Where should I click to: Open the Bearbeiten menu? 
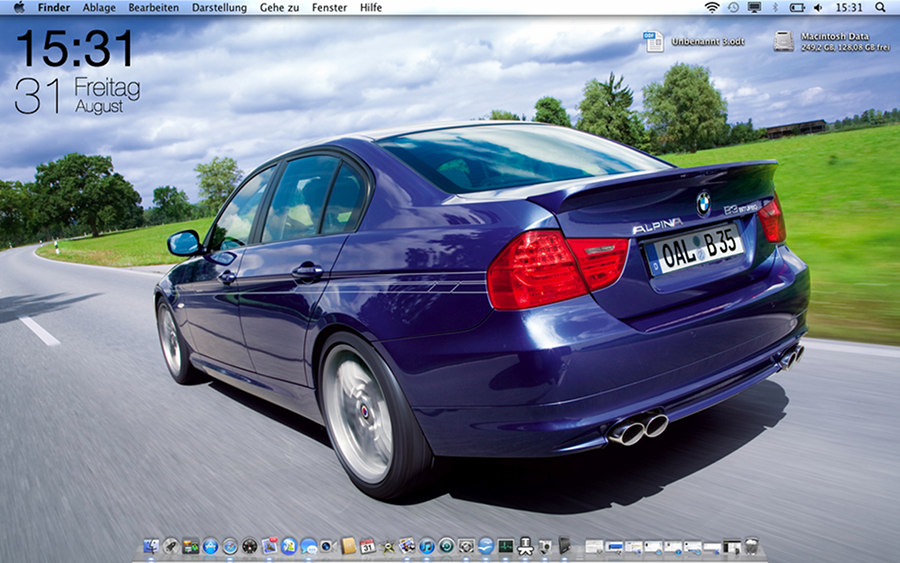(x=153, y=7)
